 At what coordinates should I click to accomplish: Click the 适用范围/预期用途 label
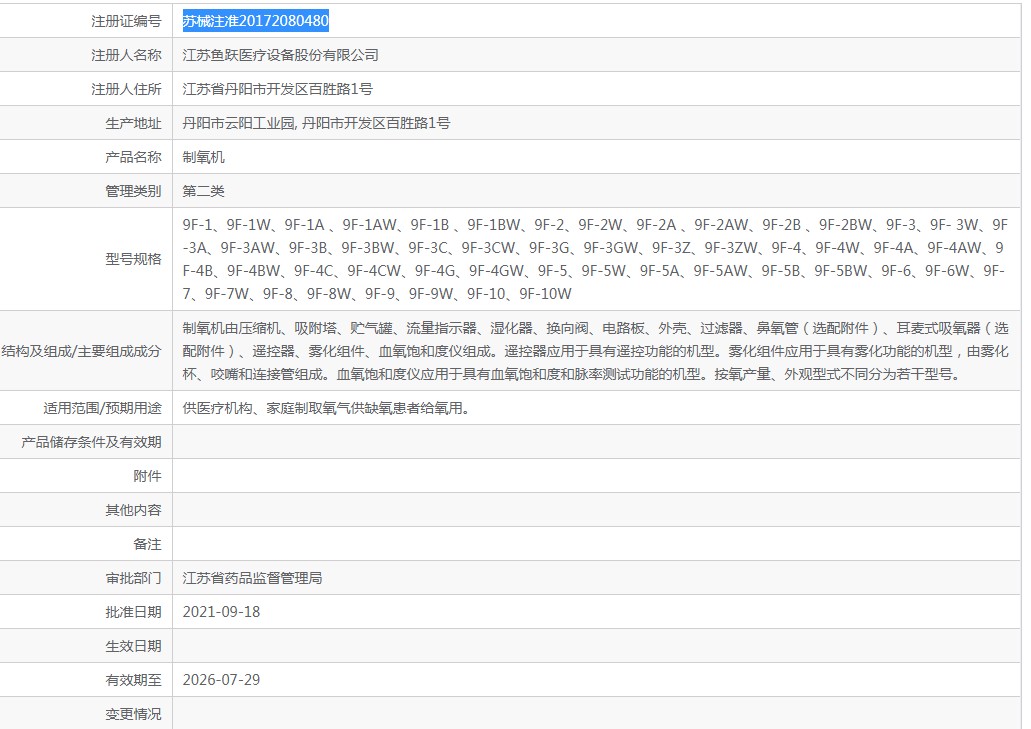click(x=103, y=408)
